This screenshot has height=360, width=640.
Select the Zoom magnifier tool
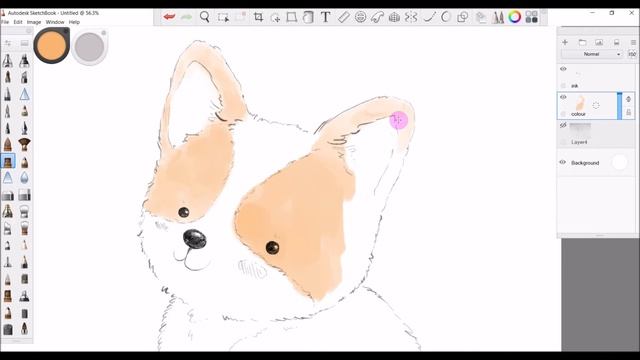pyautogui.click(x=204, y=17)
